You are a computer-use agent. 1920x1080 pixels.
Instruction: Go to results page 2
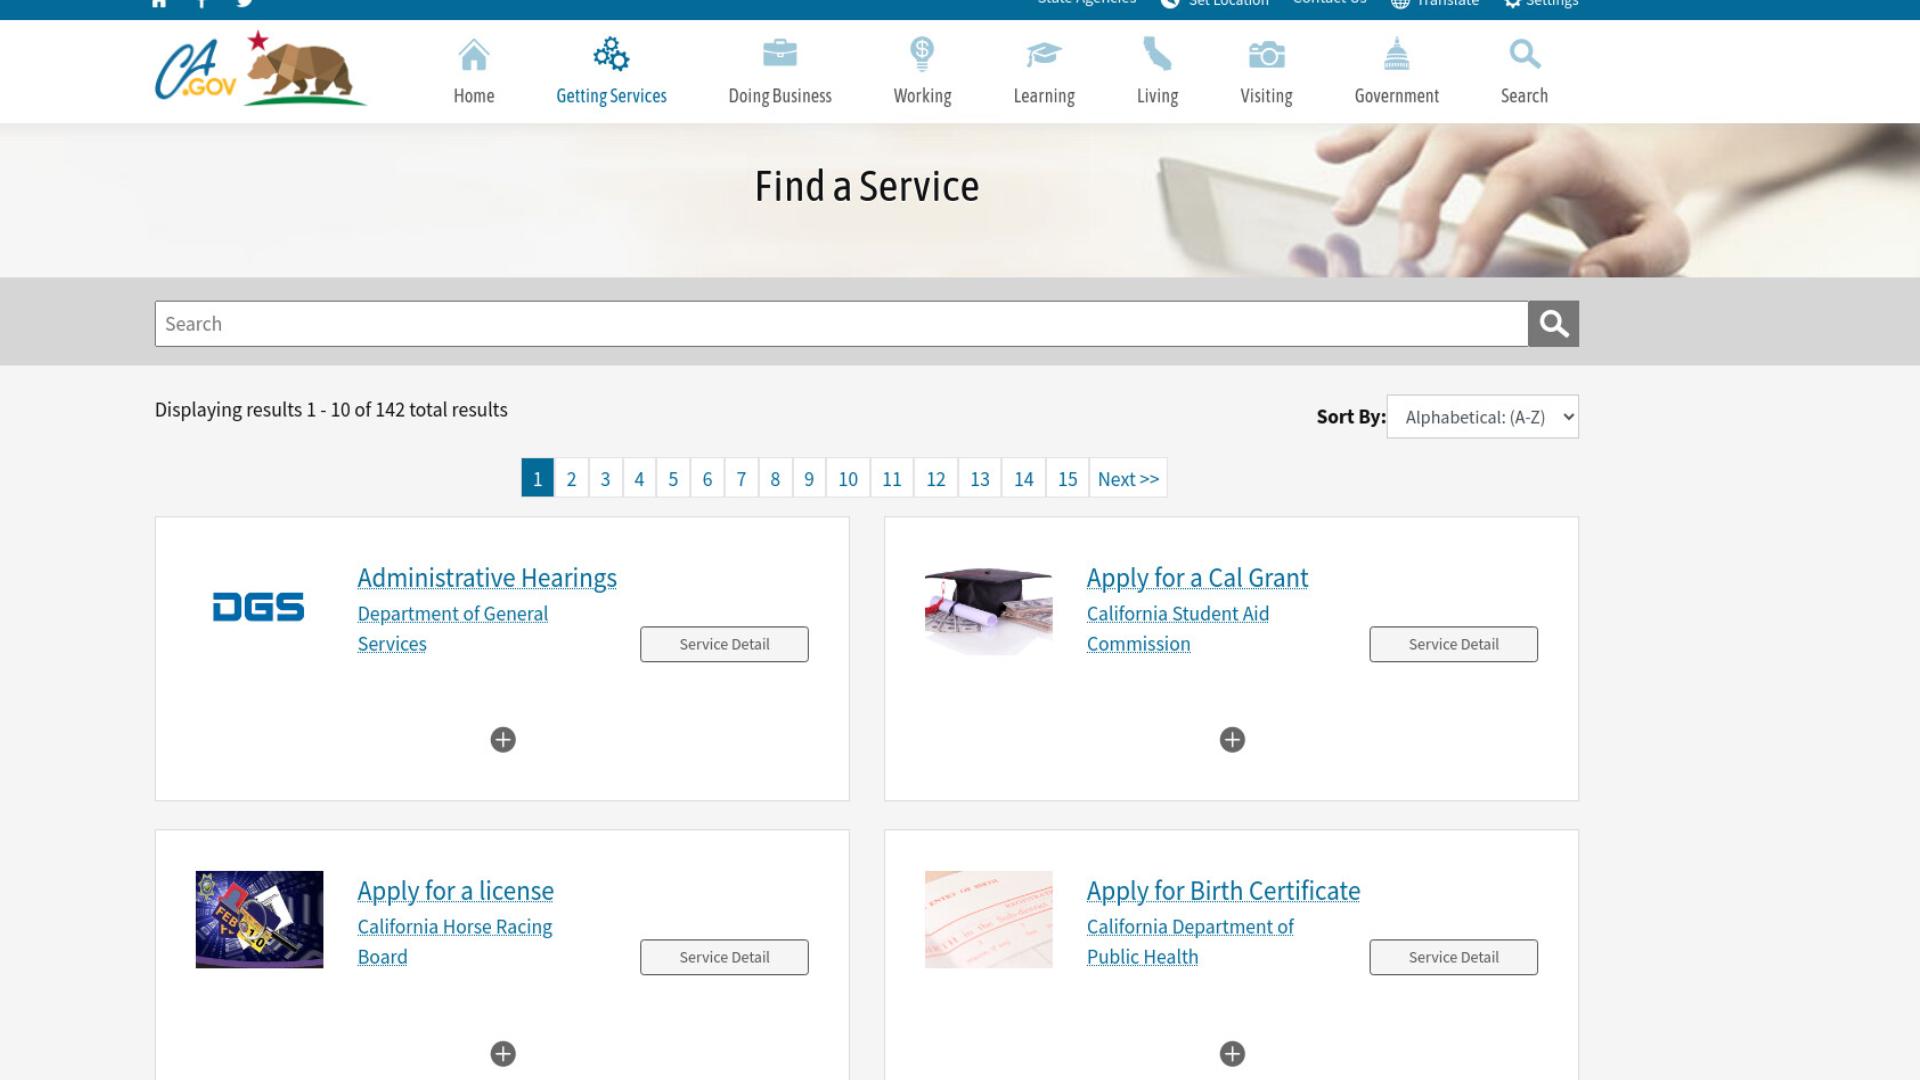point(571,479)
